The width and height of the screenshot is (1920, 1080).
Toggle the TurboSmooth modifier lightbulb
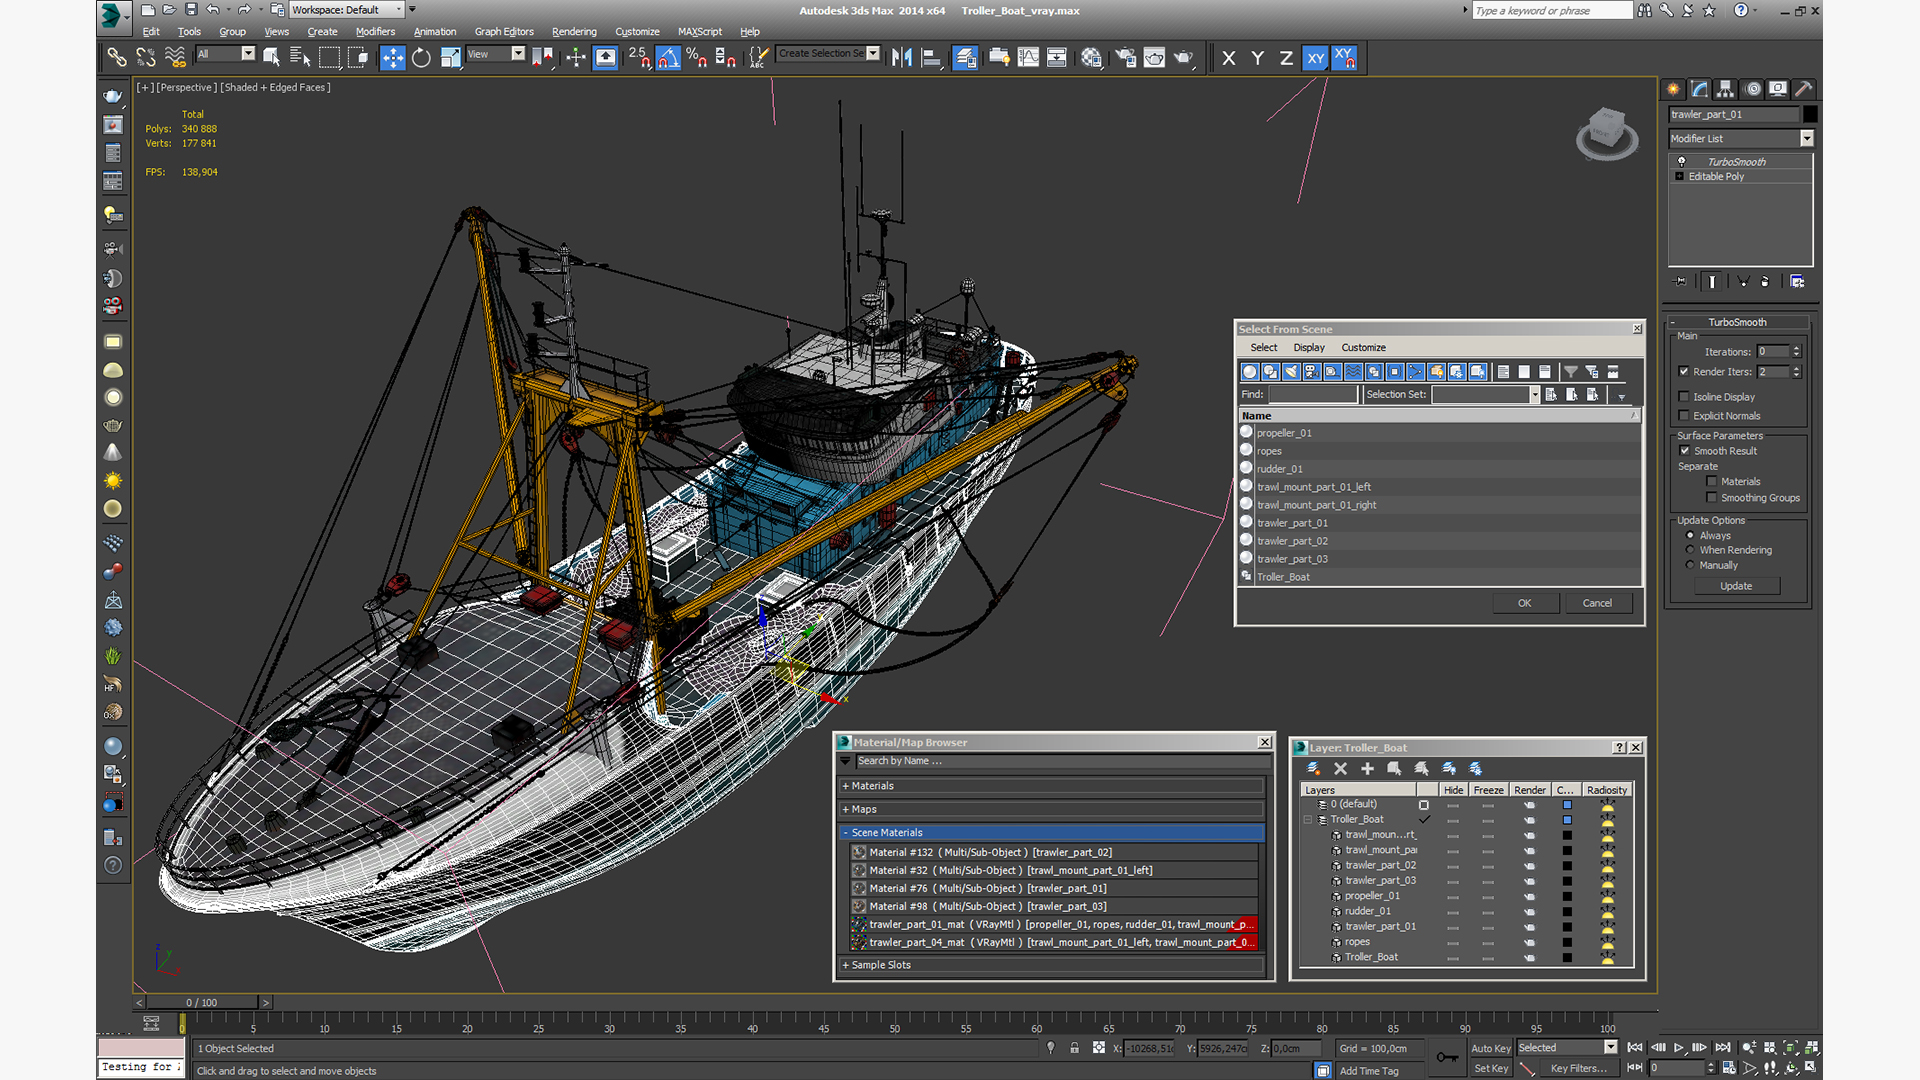point(1681,162)
